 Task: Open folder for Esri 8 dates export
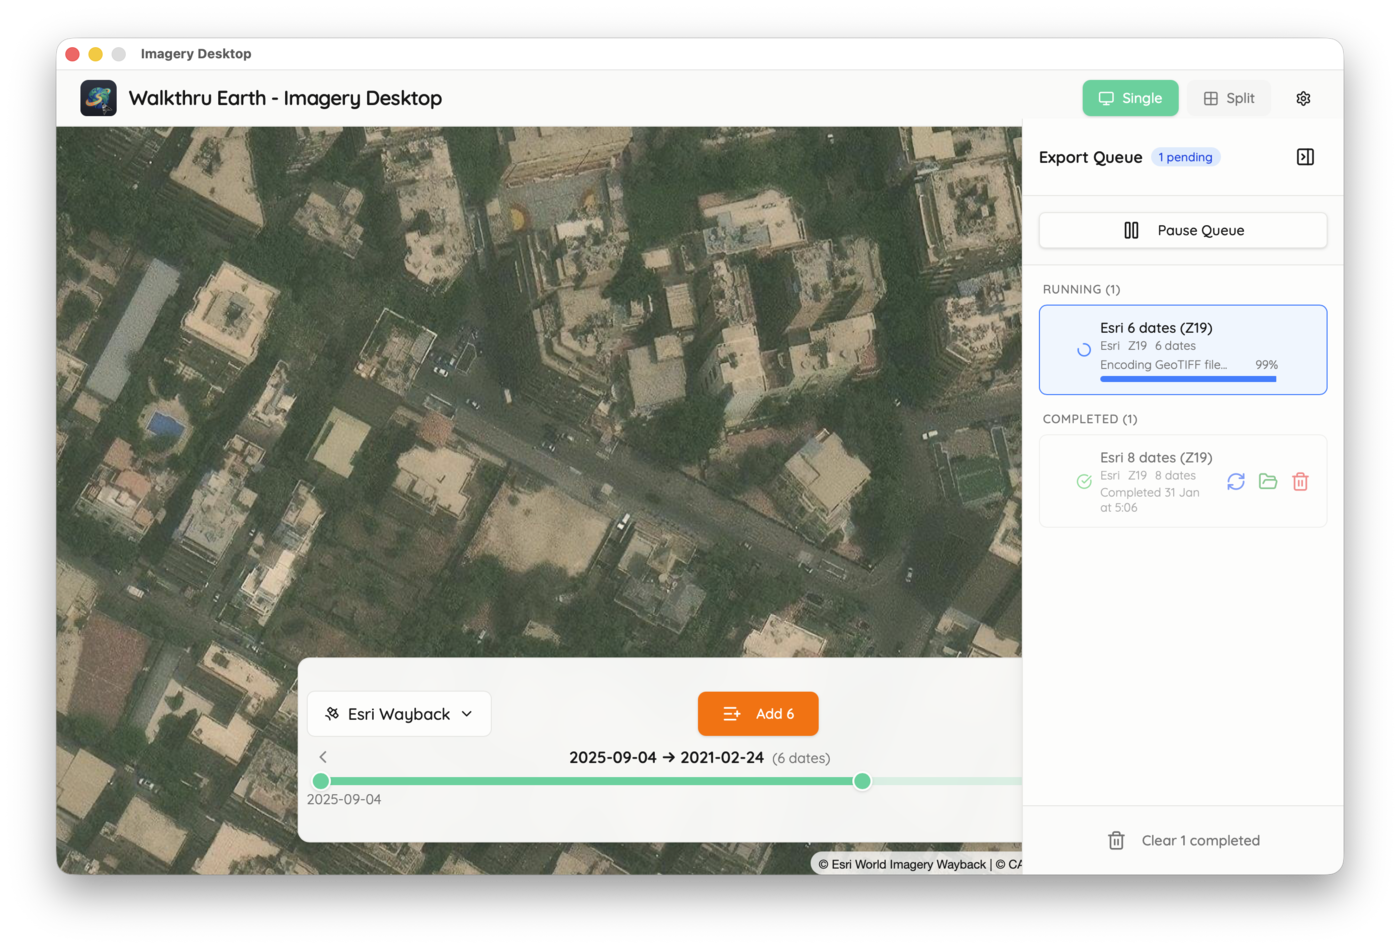[x=1268, y=482]
